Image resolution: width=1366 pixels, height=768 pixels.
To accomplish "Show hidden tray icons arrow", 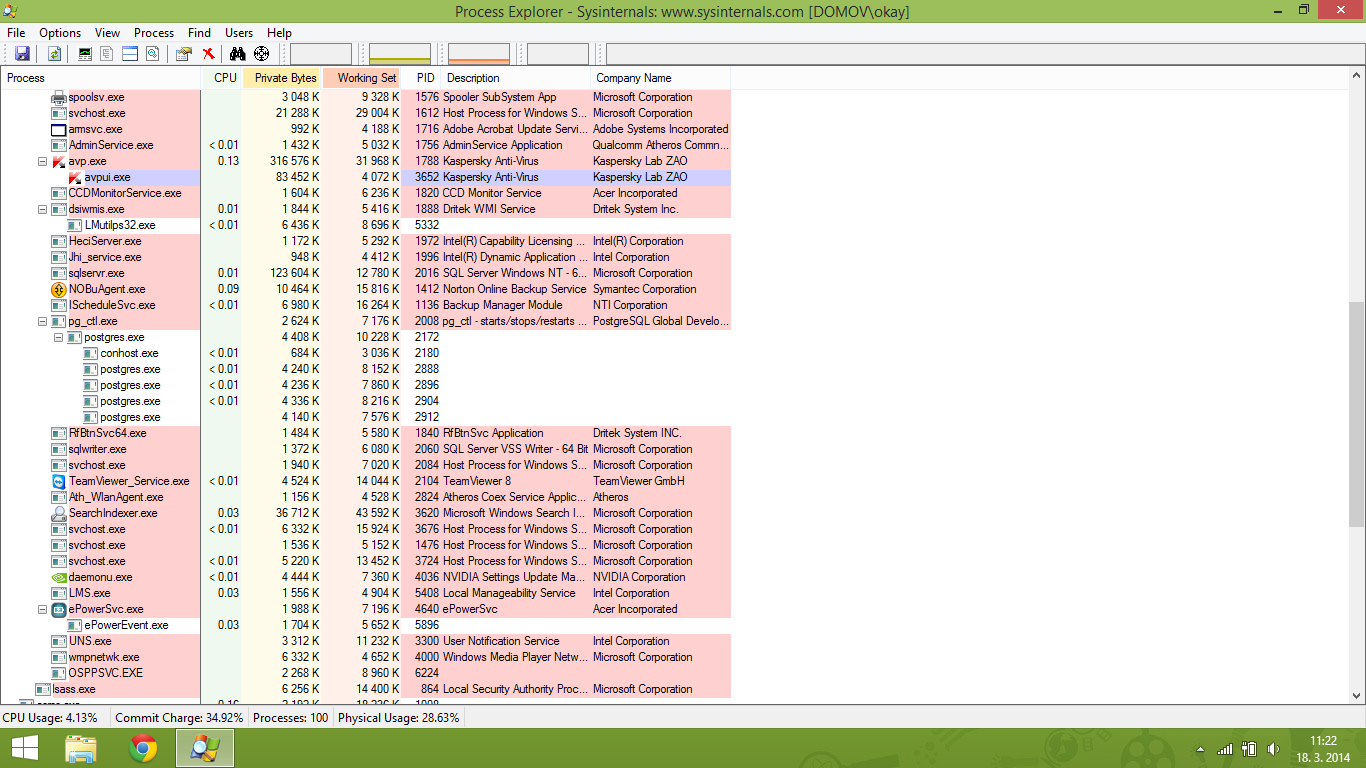I will [x=1200, y=748].
